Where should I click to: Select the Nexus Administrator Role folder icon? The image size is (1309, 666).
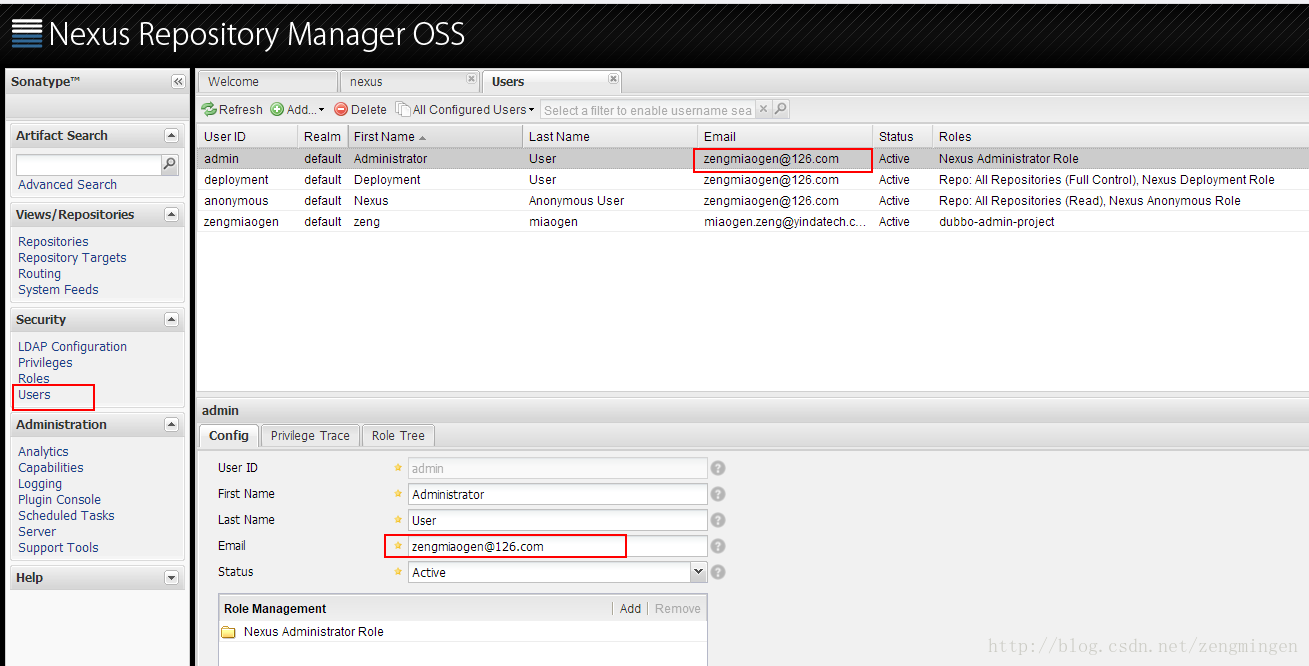228,632
